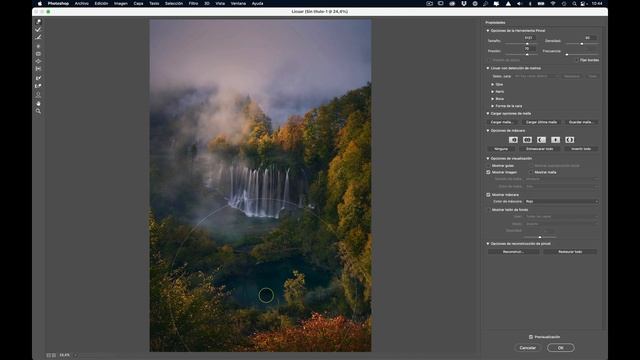
Task: Enable the Mostrar malla checkbox
Action: (x=531, y=172)
